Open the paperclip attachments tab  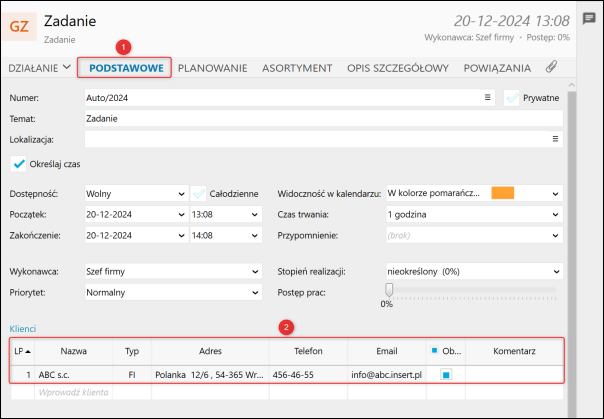tap(551, 67)
